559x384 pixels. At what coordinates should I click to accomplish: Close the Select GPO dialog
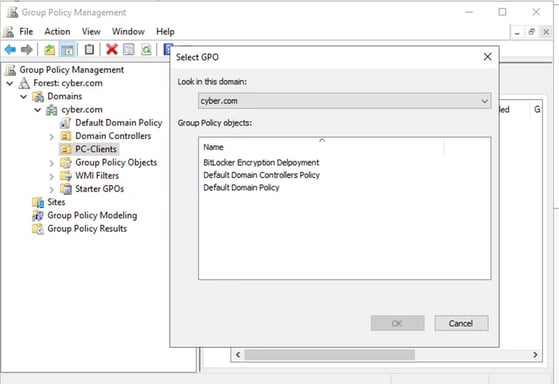[487, 57]
